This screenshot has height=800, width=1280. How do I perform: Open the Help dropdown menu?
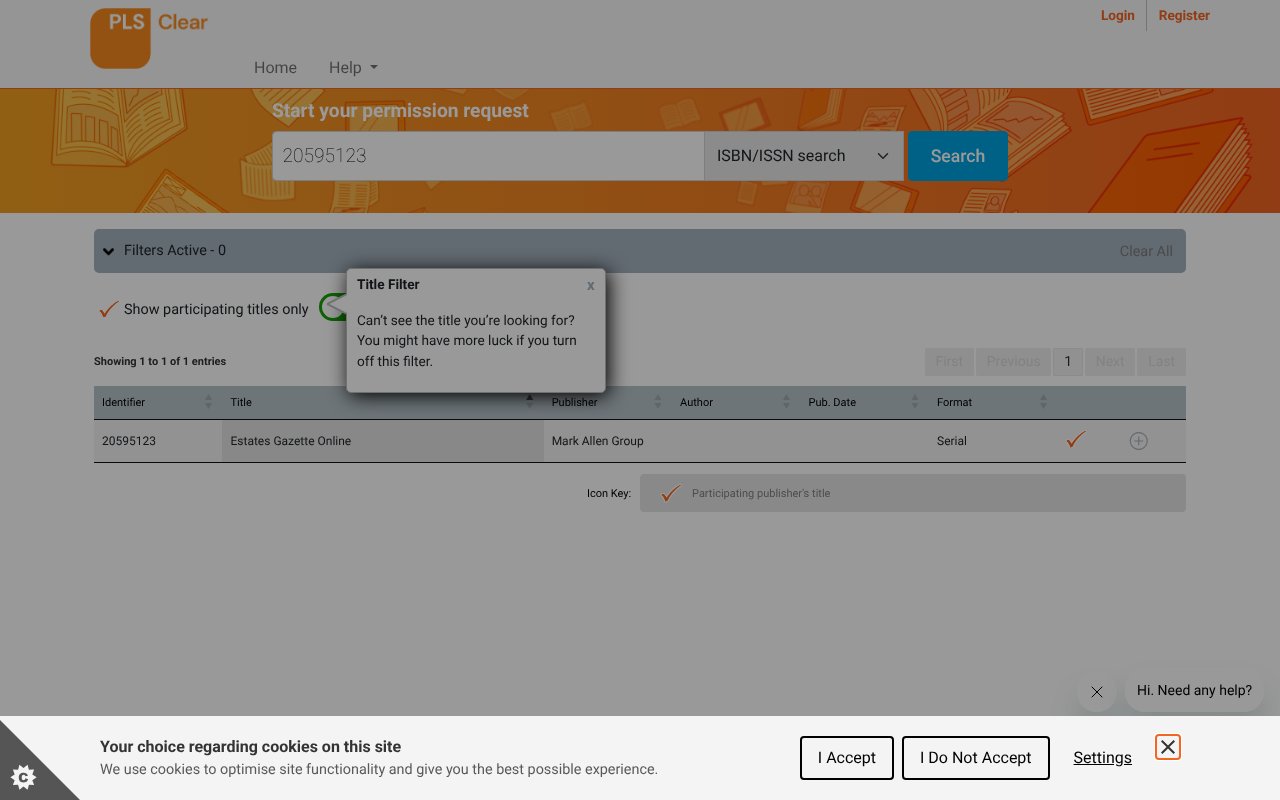(x=352, y=67)
